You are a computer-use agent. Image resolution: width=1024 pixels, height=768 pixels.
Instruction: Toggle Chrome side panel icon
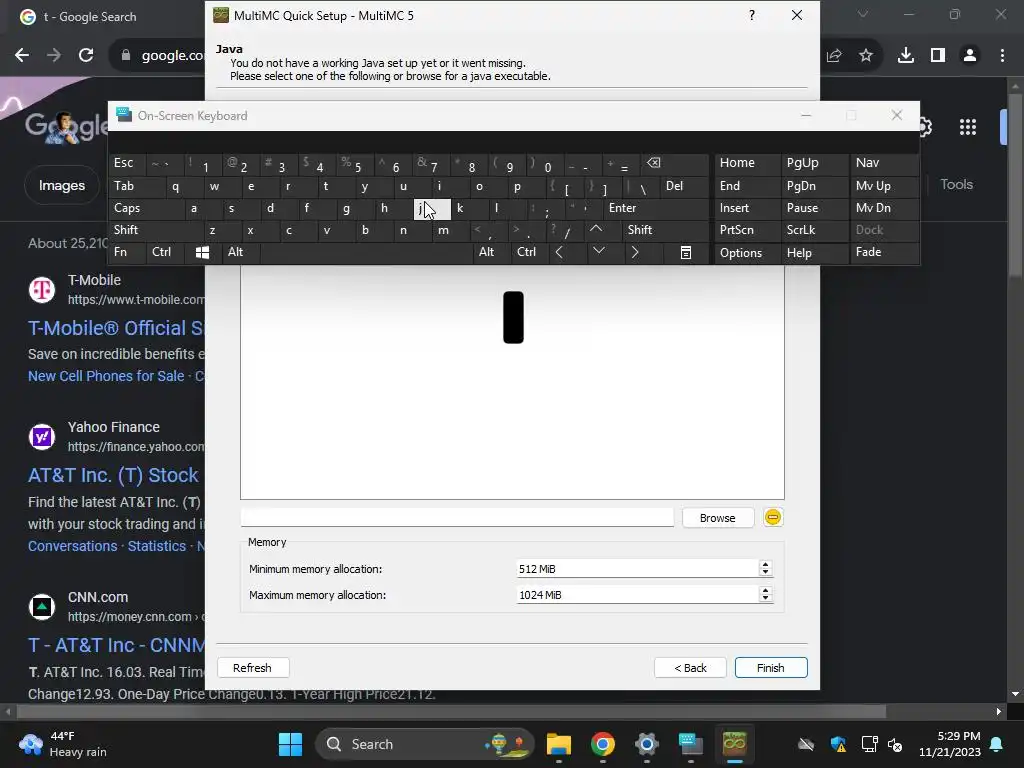(938, 56)
